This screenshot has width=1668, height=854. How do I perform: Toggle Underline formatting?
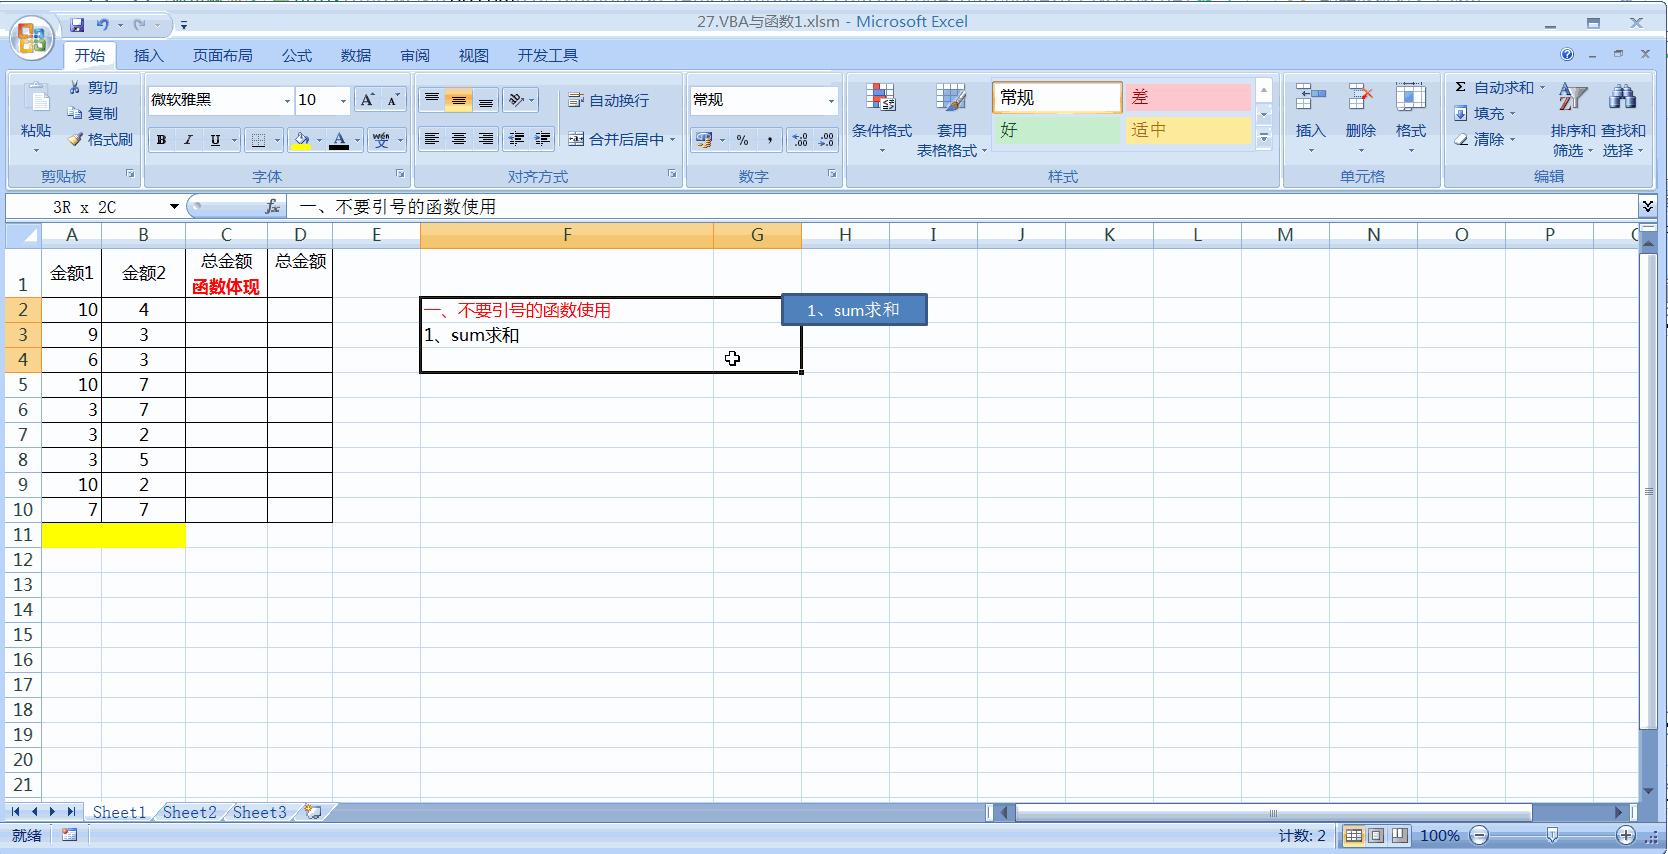pos(215,140)
